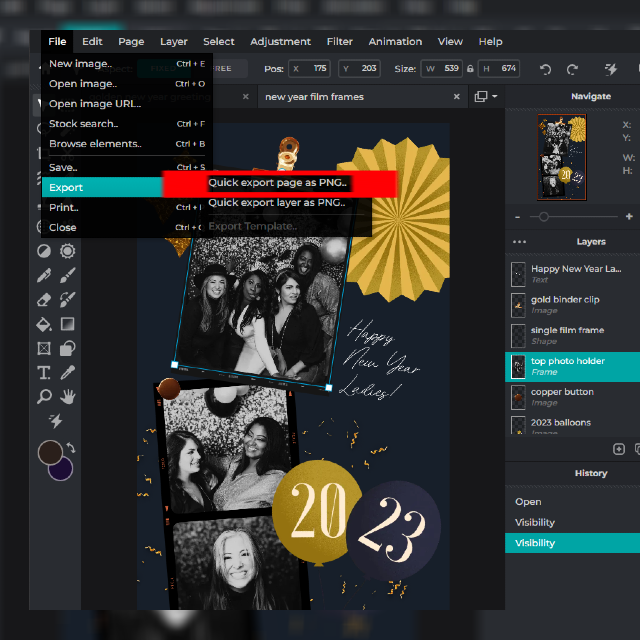Click the Redo arrow

[572, 69]
